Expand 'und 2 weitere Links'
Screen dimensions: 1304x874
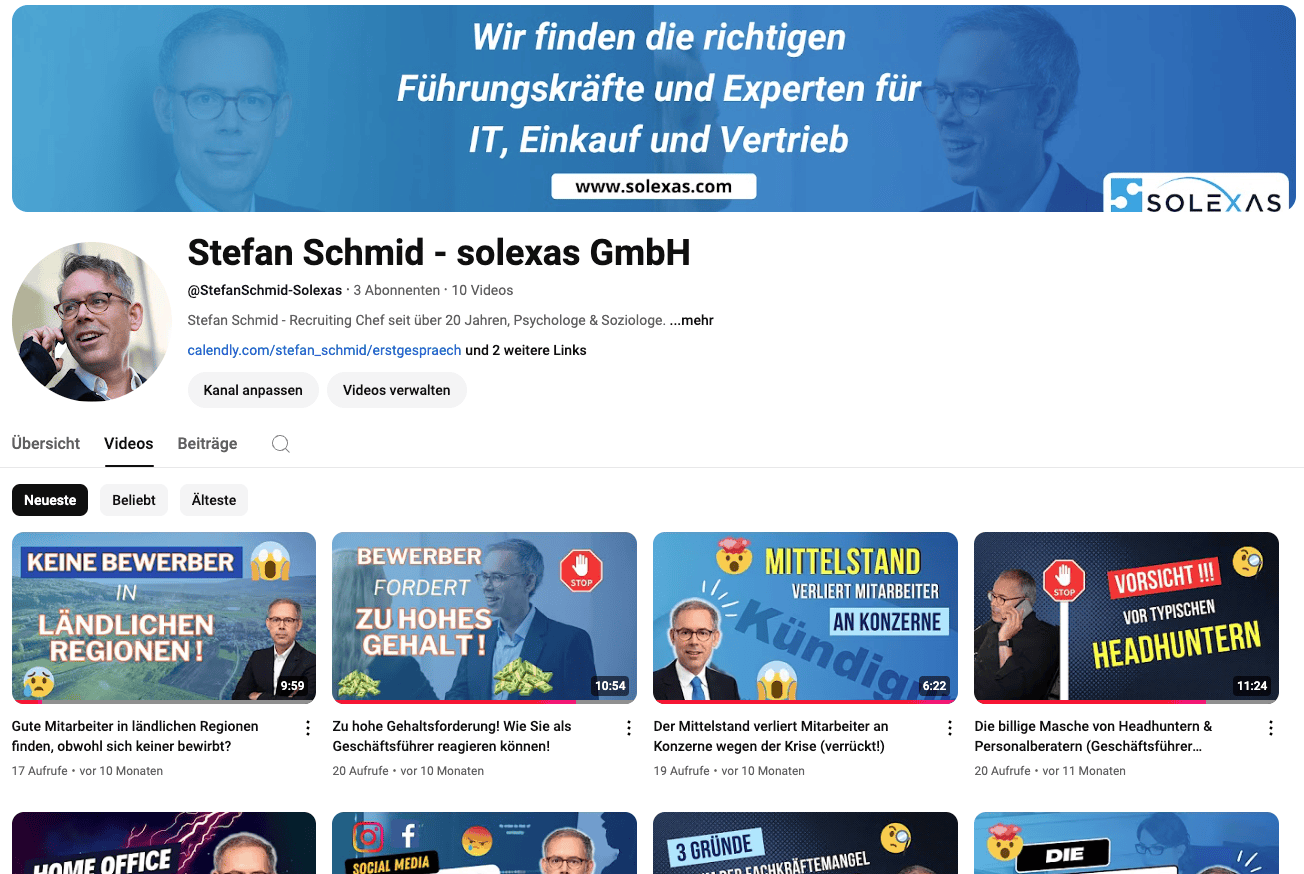(526, 351)
